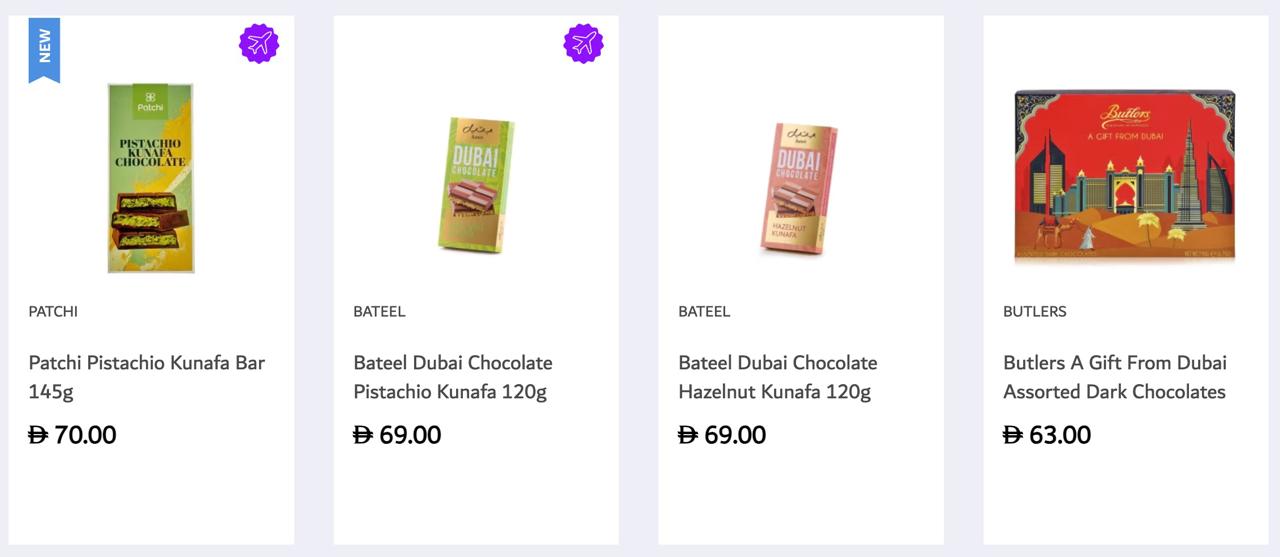1280x557 pixels.
Task: Open the pink Bateel Hazelnut Kunafa bar image
Action: (800, 187)
